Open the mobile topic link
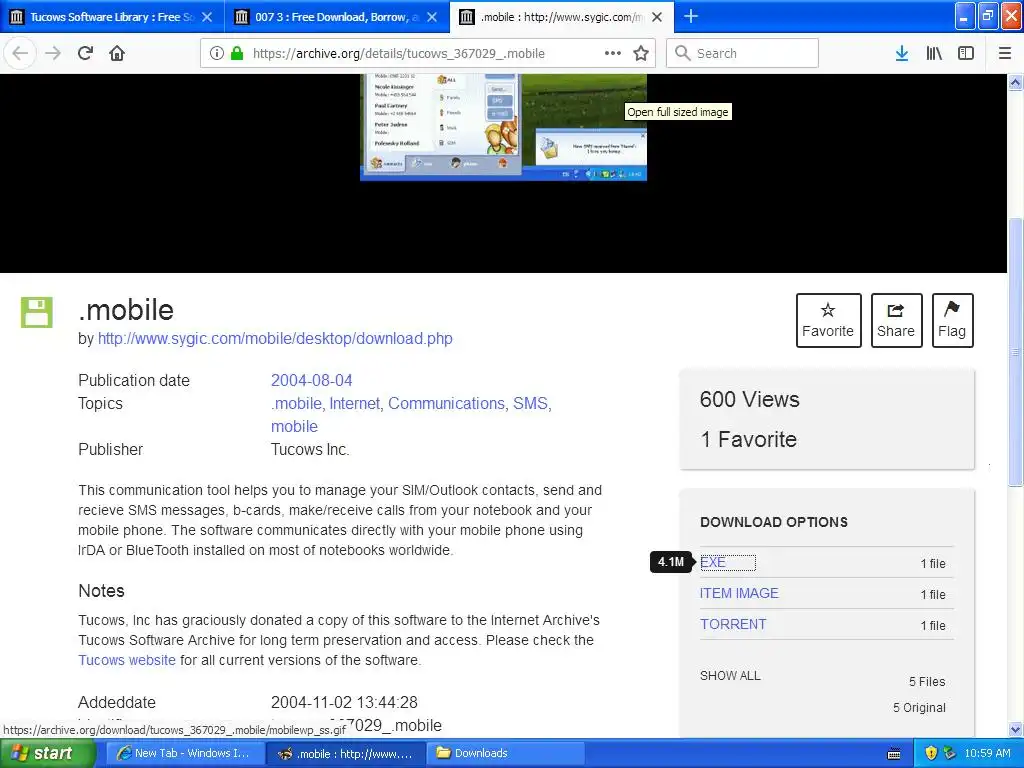This screenshot has width=1024, height=768. 295,426
